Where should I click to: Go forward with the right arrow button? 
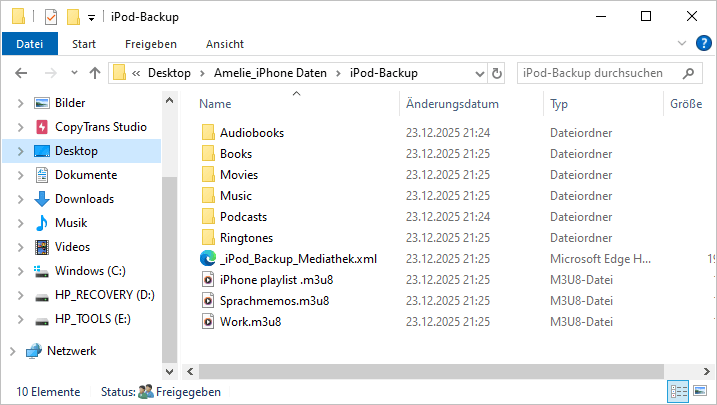50,73
